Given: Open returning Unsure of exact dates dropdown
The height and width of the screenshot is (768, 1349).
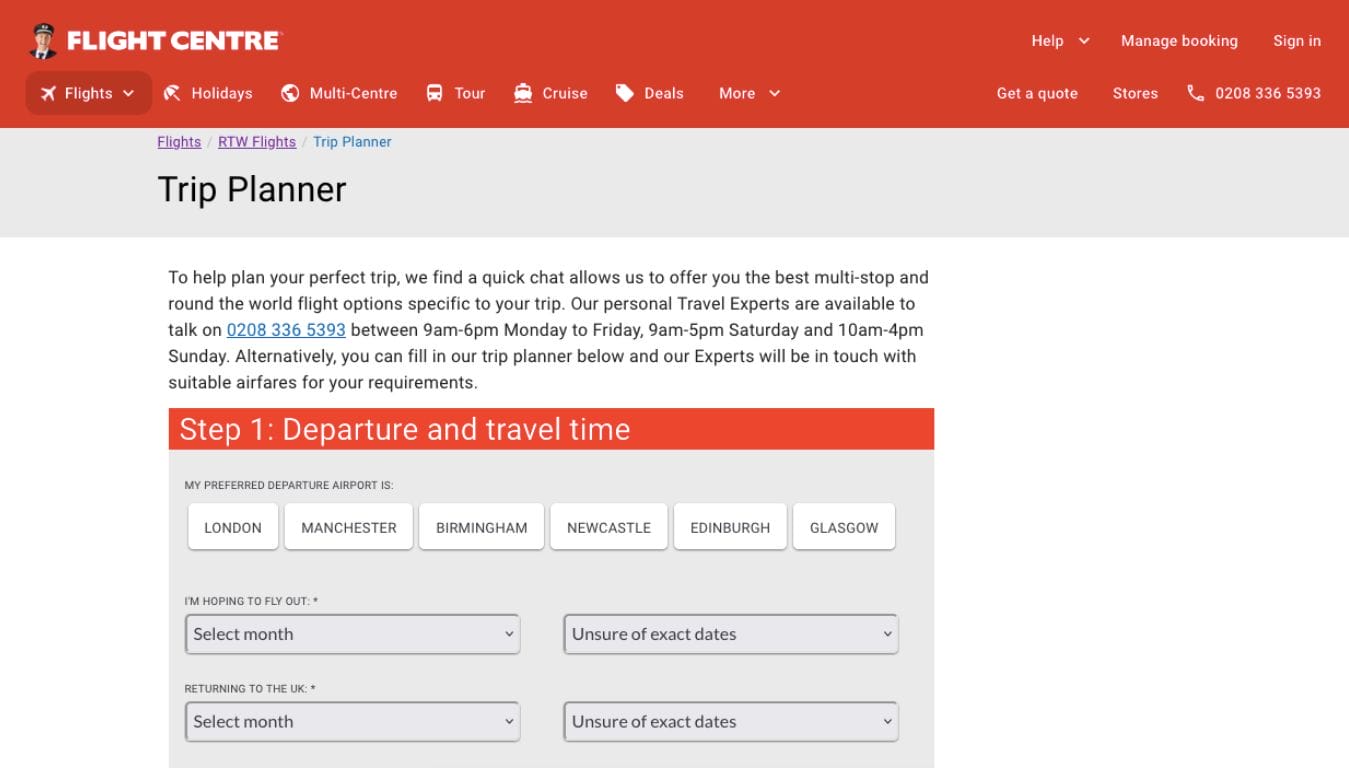Looking at the screenshot, I should tap(731, 722).
